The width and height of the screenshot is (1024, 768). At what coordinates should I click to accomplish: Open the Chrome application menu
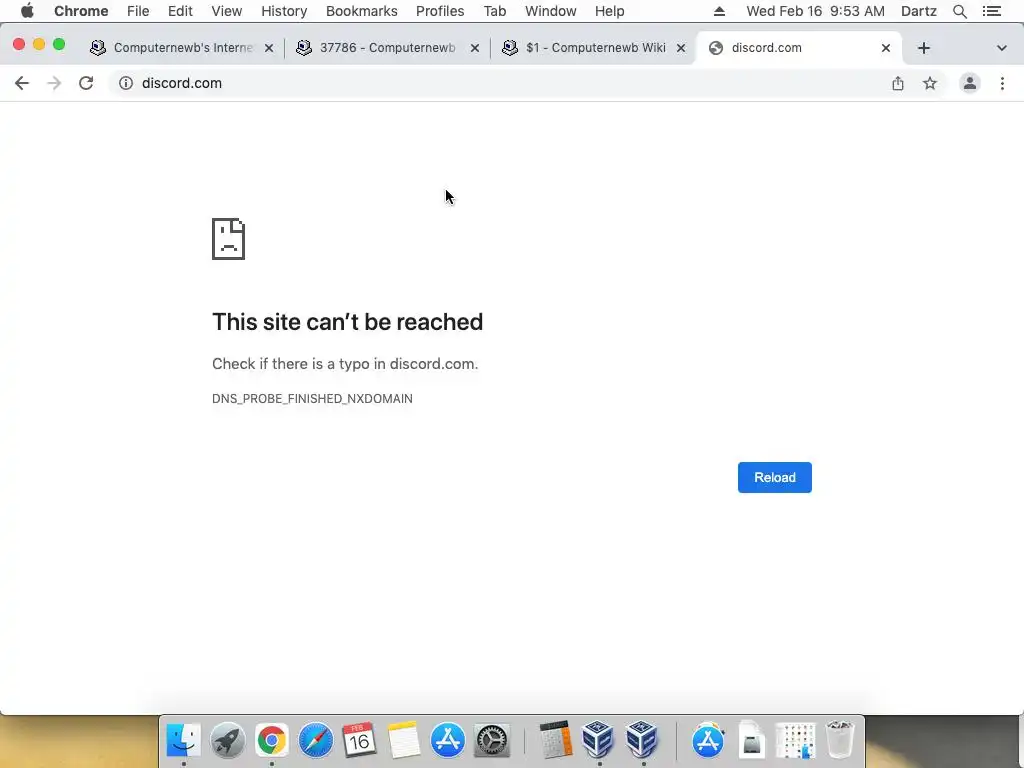(x=81, y=11)
